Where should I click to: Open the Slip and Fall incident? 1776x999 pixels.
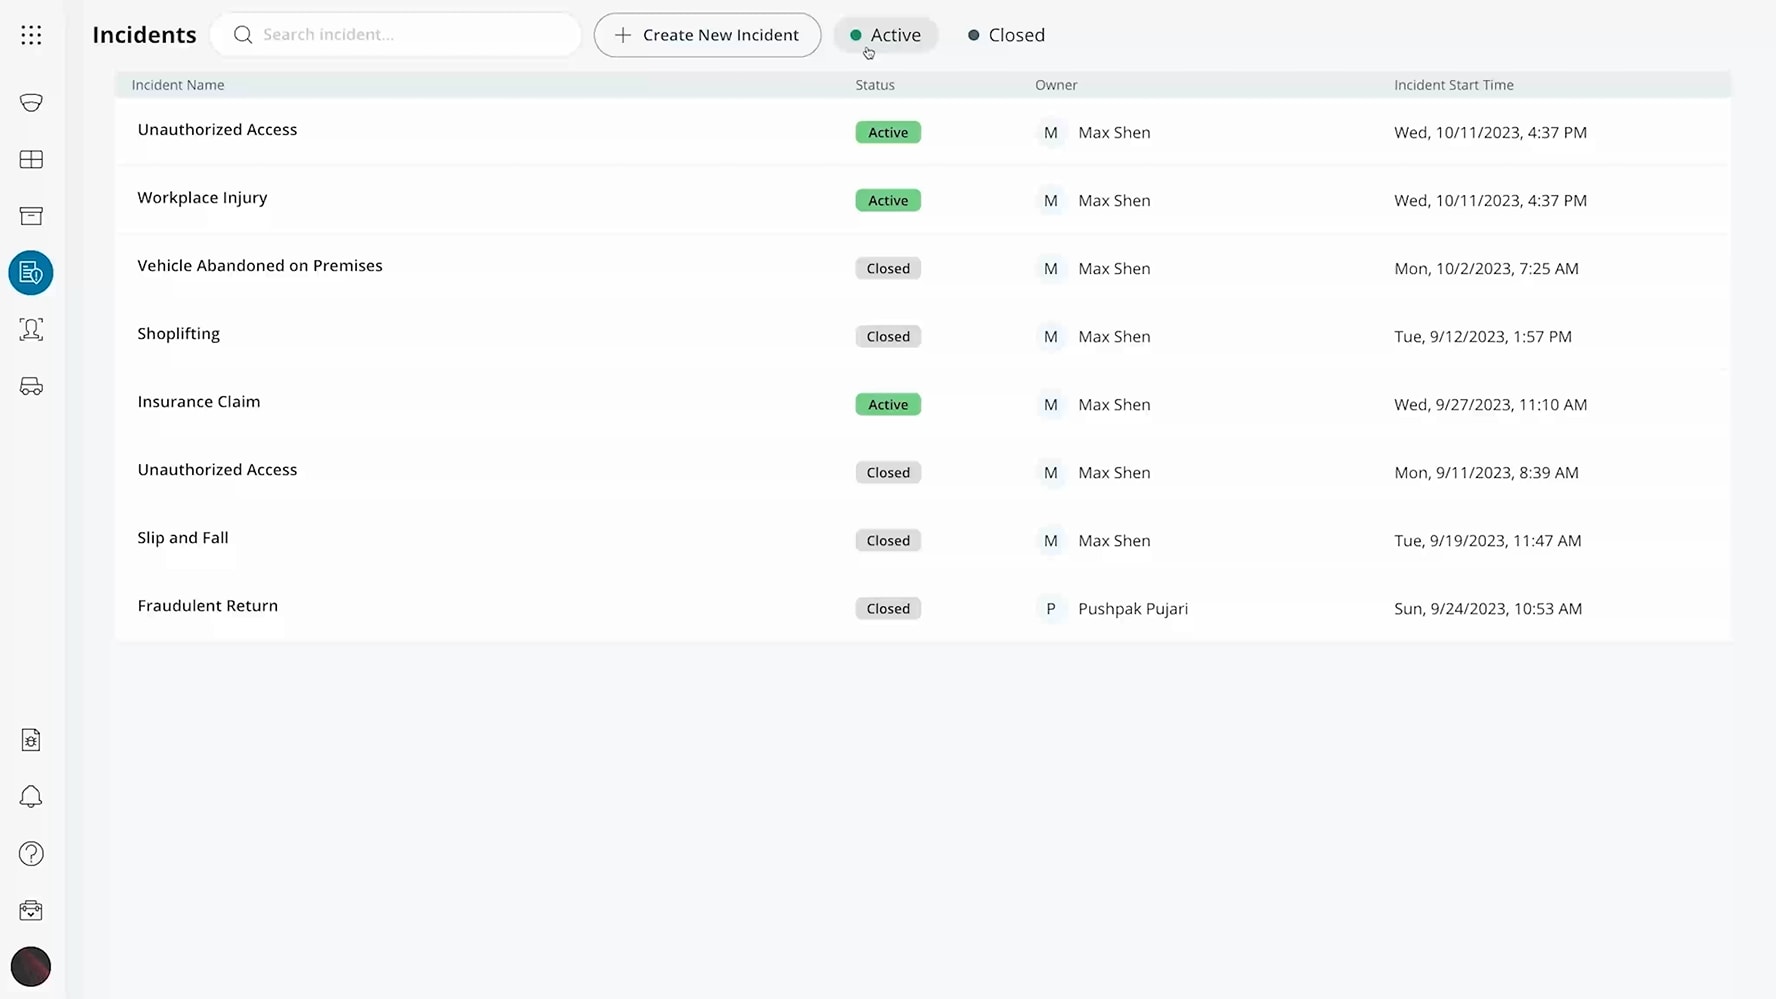(183, 537)
